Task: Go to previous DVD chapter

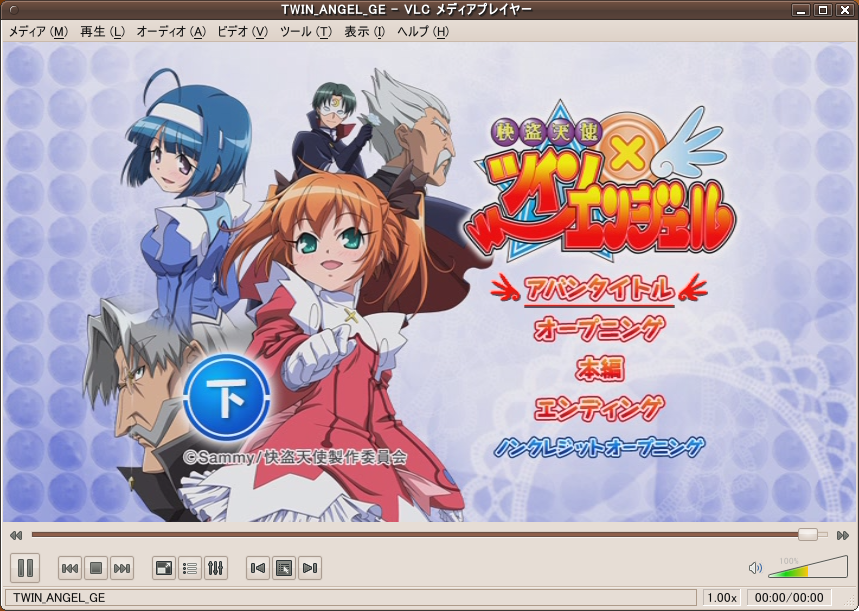Action: pos(257,568)
